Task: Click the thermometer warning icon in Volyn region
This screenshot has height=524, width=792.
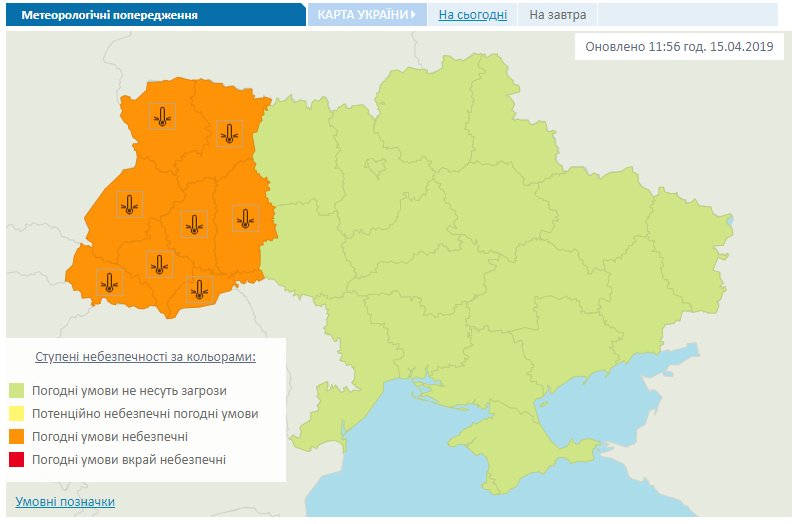Action: (x=163, y=117)
